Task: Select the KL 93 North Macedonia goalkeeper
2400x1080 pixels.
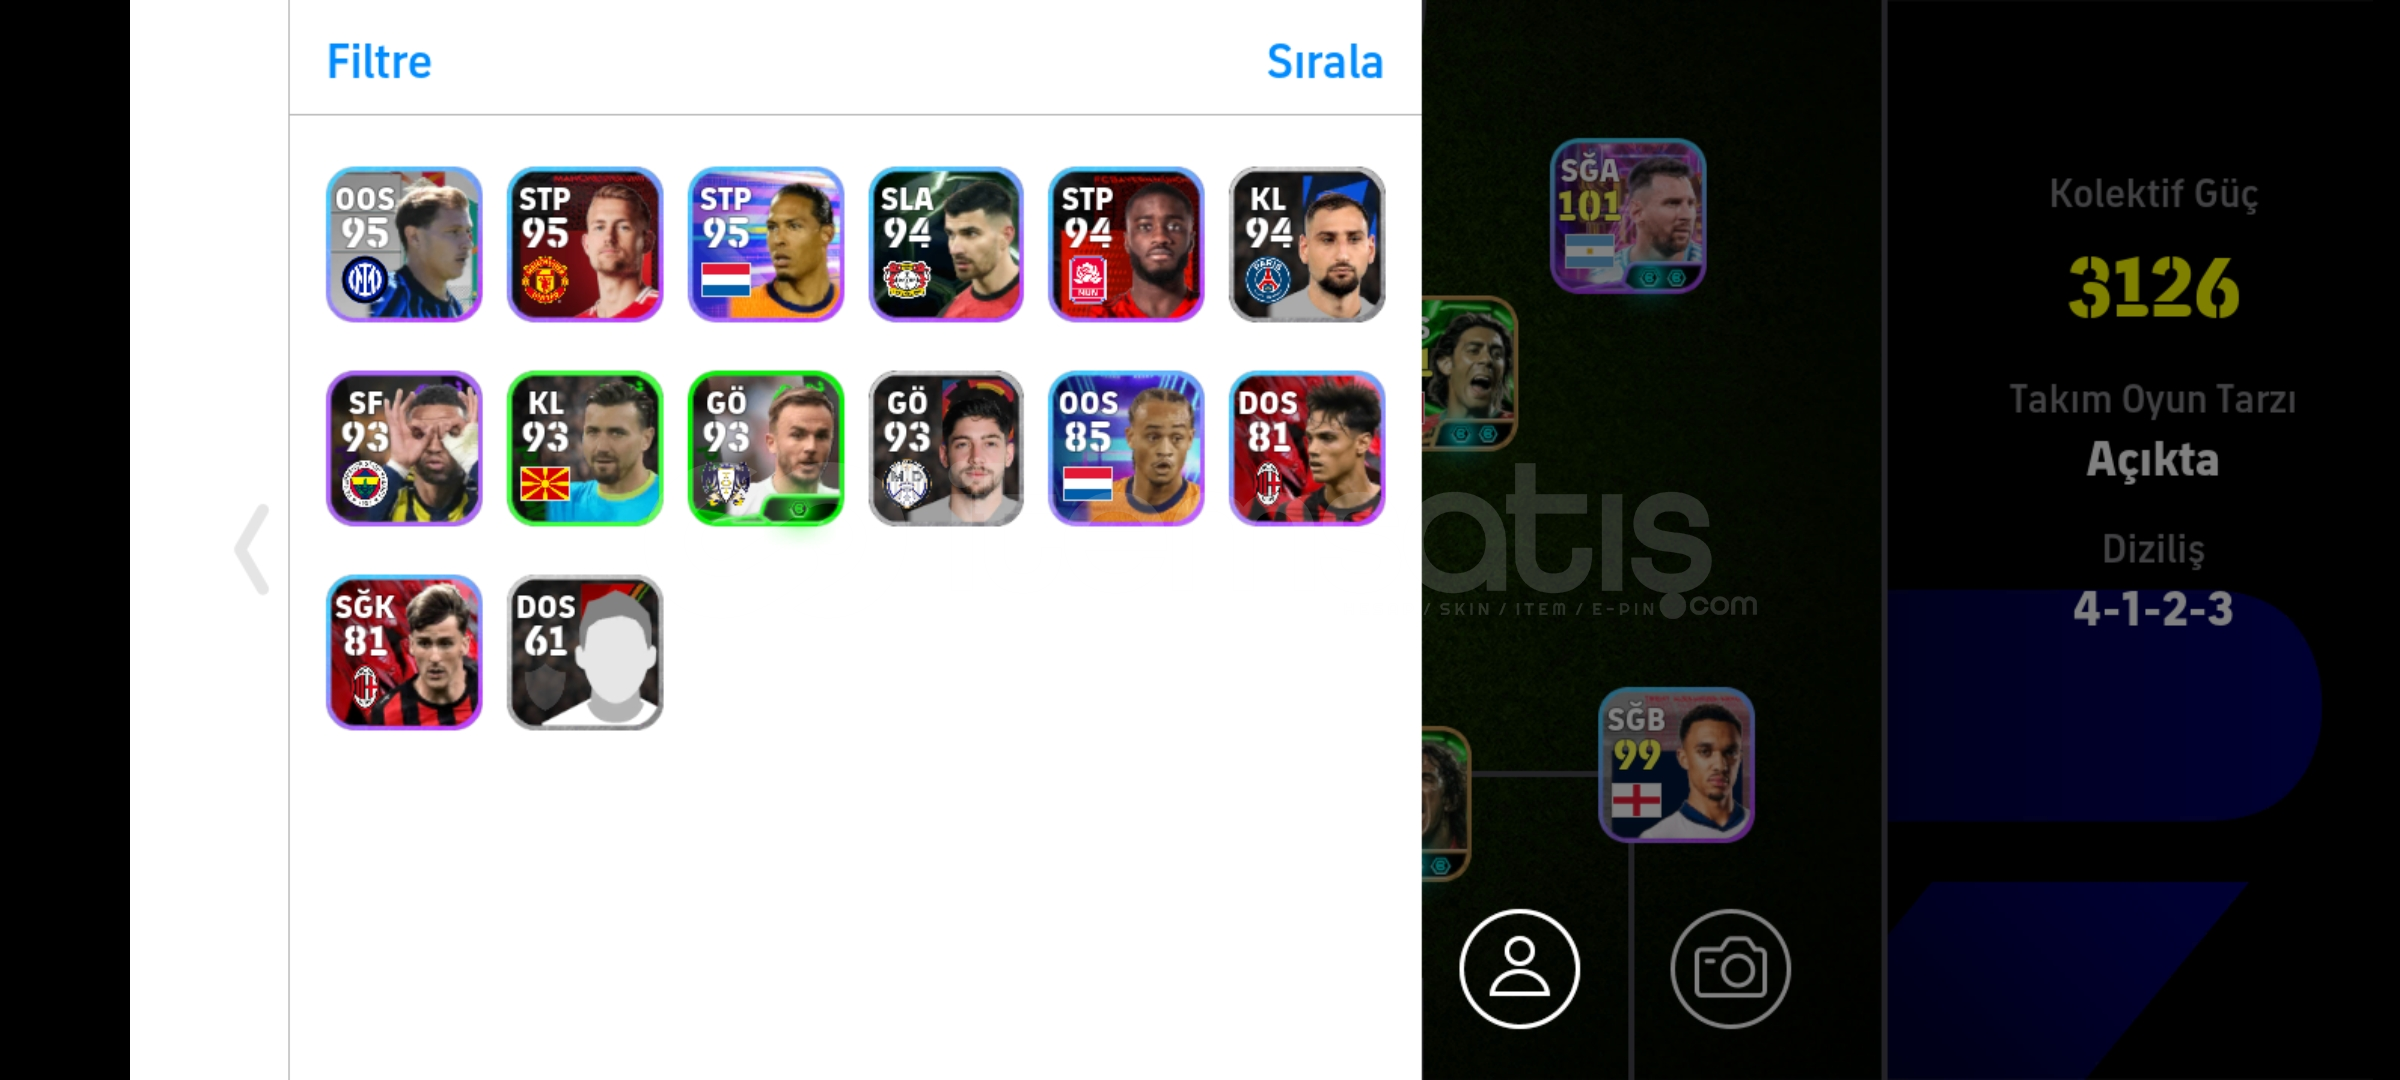Action: [x=585, y=448]
